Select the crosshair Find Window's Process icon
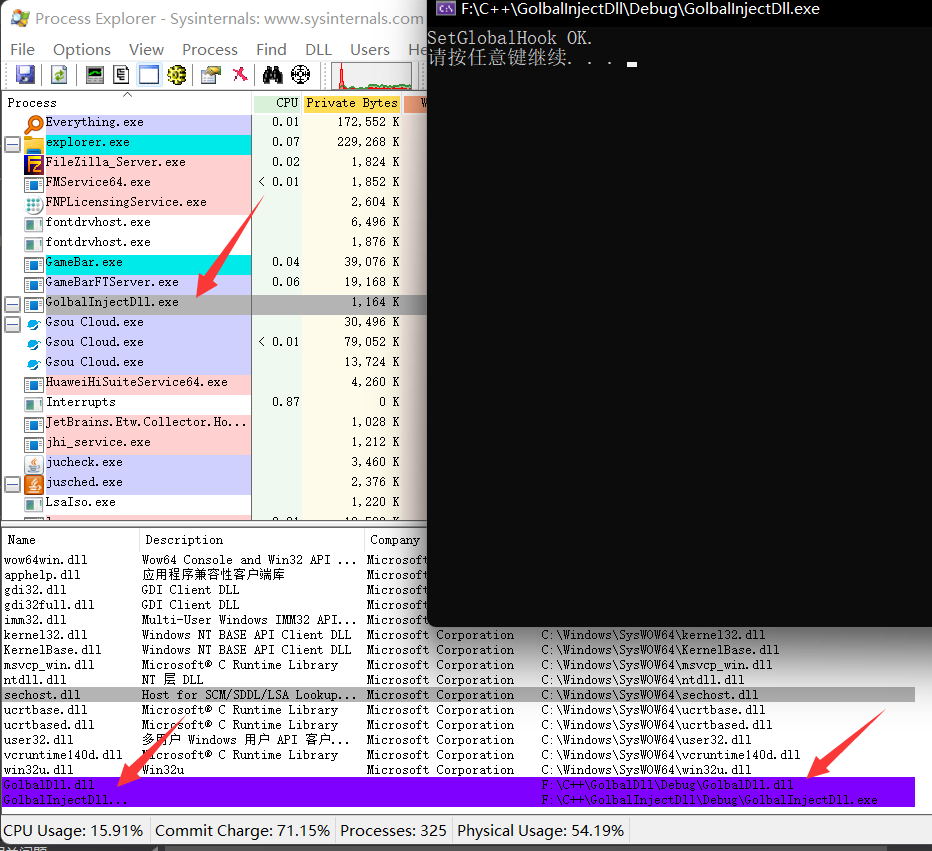The height and width of the screenshot is (851, 932). click(x=301, y=75)
